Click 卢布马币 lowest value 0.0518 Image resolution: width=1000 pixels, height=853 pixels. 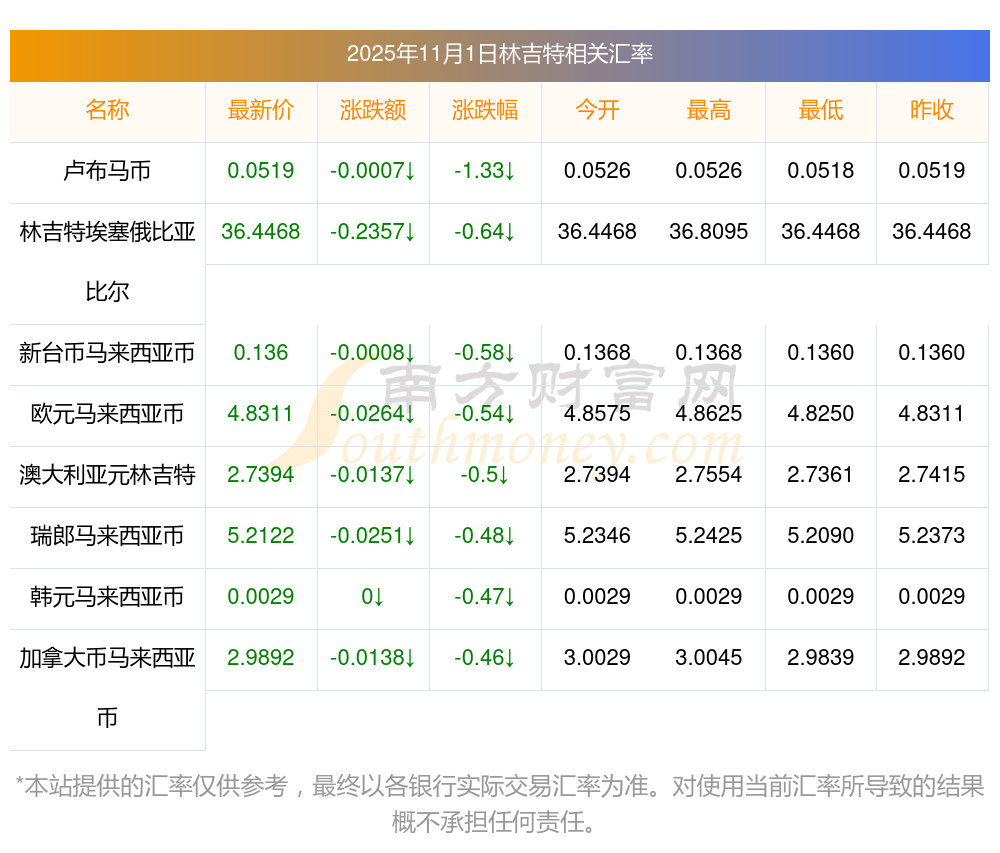point(821,171)
